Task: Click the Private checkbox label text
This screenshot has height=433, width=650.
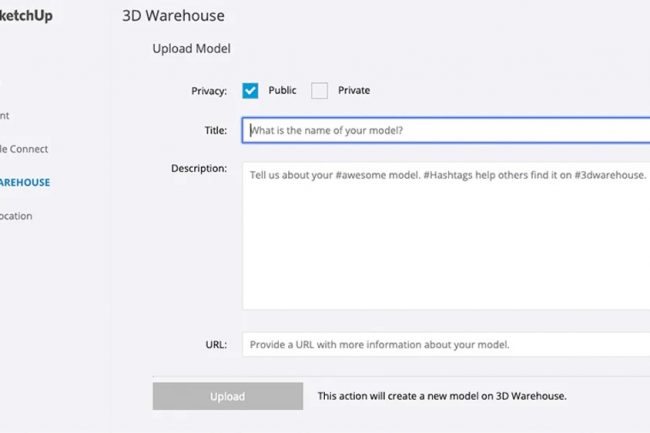Action: (x=354, y=90)
